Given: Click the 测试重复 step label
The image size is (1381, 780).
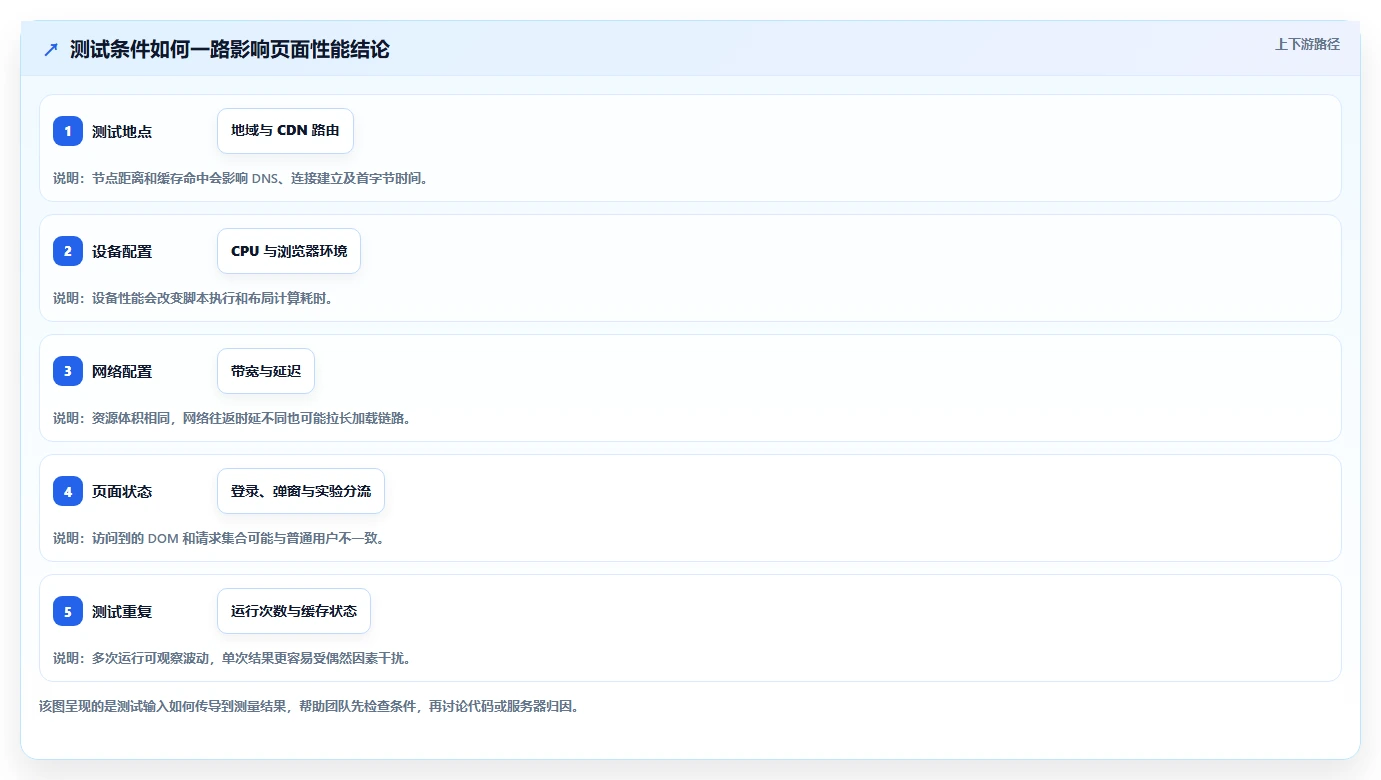Looking at the screenshot, I should (x=122, y=611).
